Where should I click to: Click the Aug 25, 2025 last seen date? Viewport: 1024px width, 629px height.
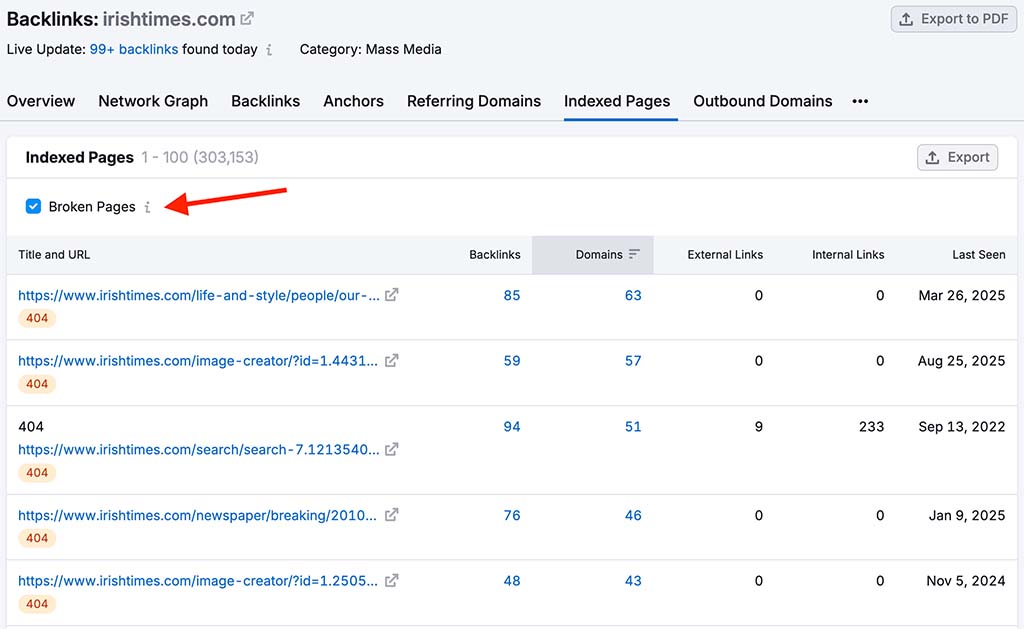(961, 361)
